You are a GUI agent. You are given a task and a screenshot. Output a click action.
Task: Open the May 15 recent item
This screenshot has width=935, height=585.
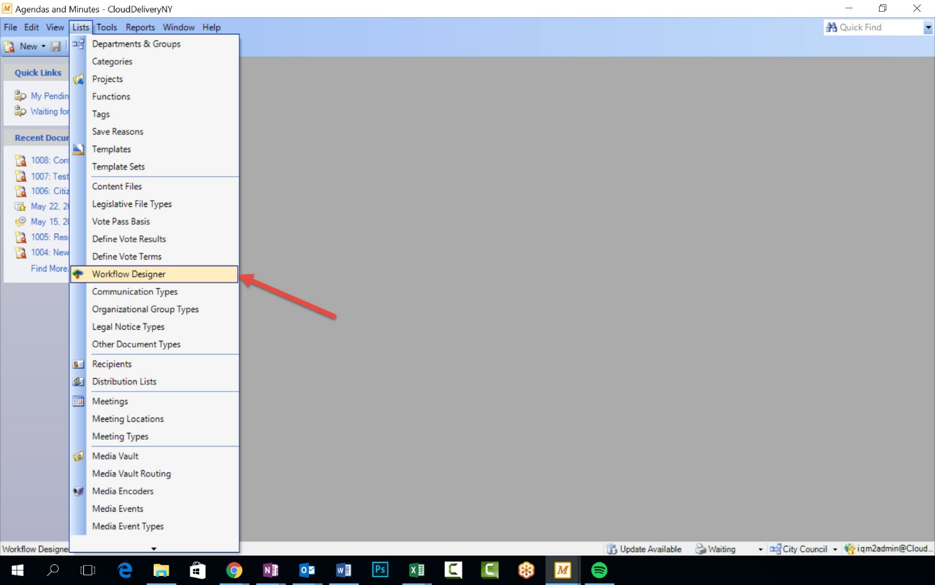tap(42, 222)
